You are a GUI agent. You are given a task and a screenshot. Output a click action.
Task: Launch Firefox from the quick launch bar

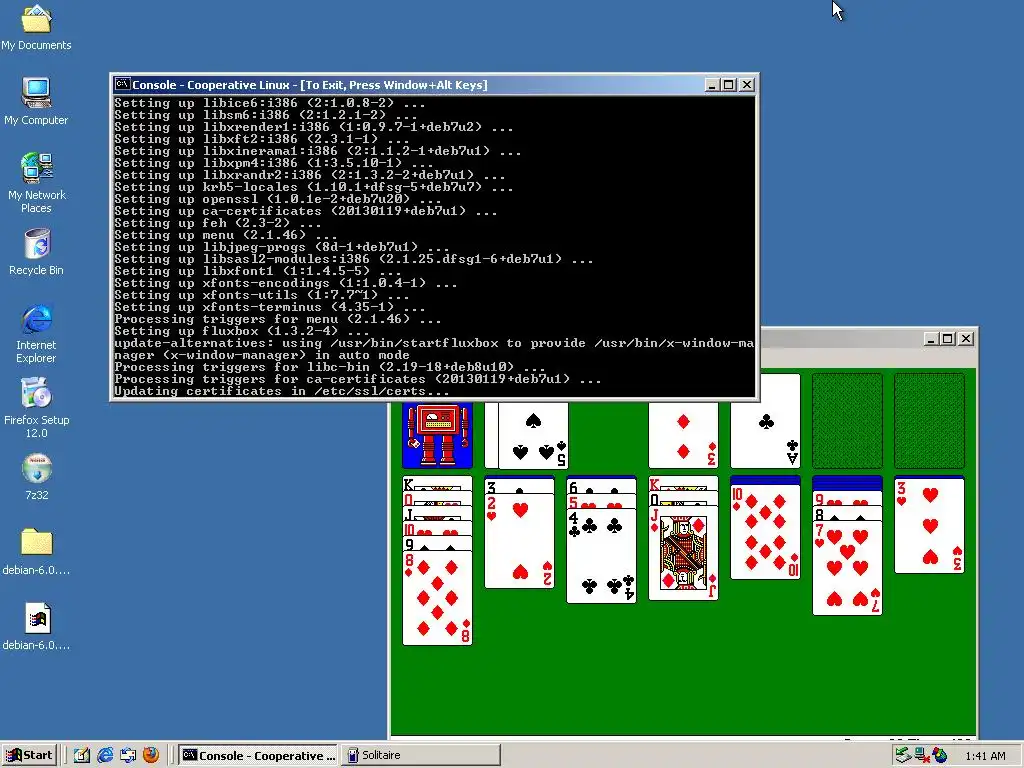151,755
